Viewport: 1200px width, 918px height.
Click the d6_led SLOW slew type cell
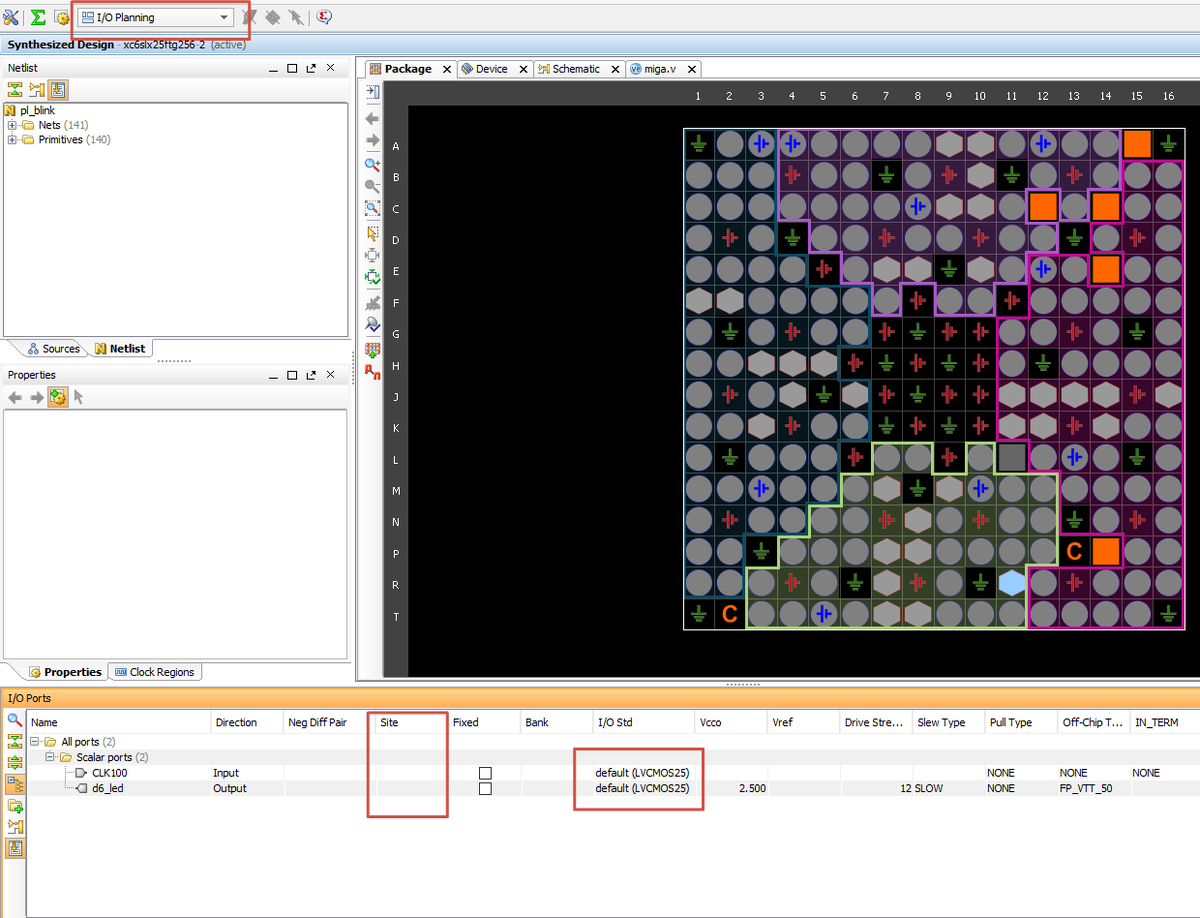(x=948, y=788)
